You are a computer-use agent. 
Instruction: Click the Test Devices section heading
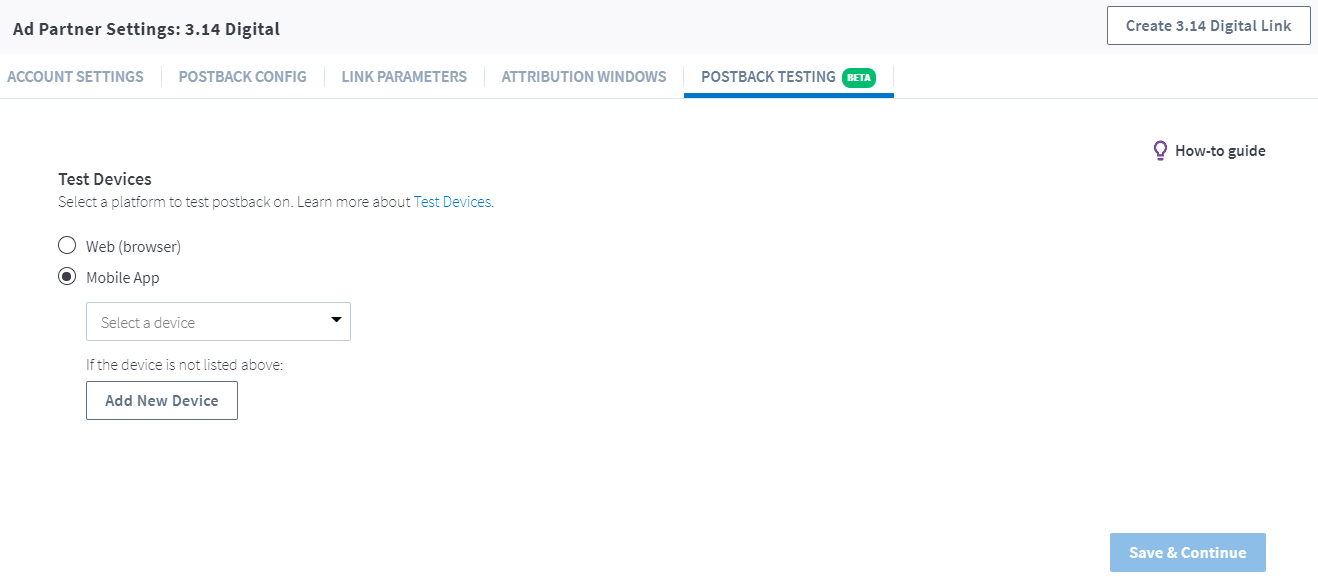[105, 179]
